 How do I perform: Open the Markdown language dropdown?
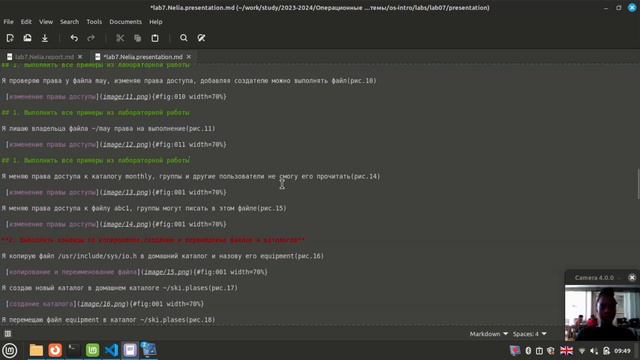[489, 334]
